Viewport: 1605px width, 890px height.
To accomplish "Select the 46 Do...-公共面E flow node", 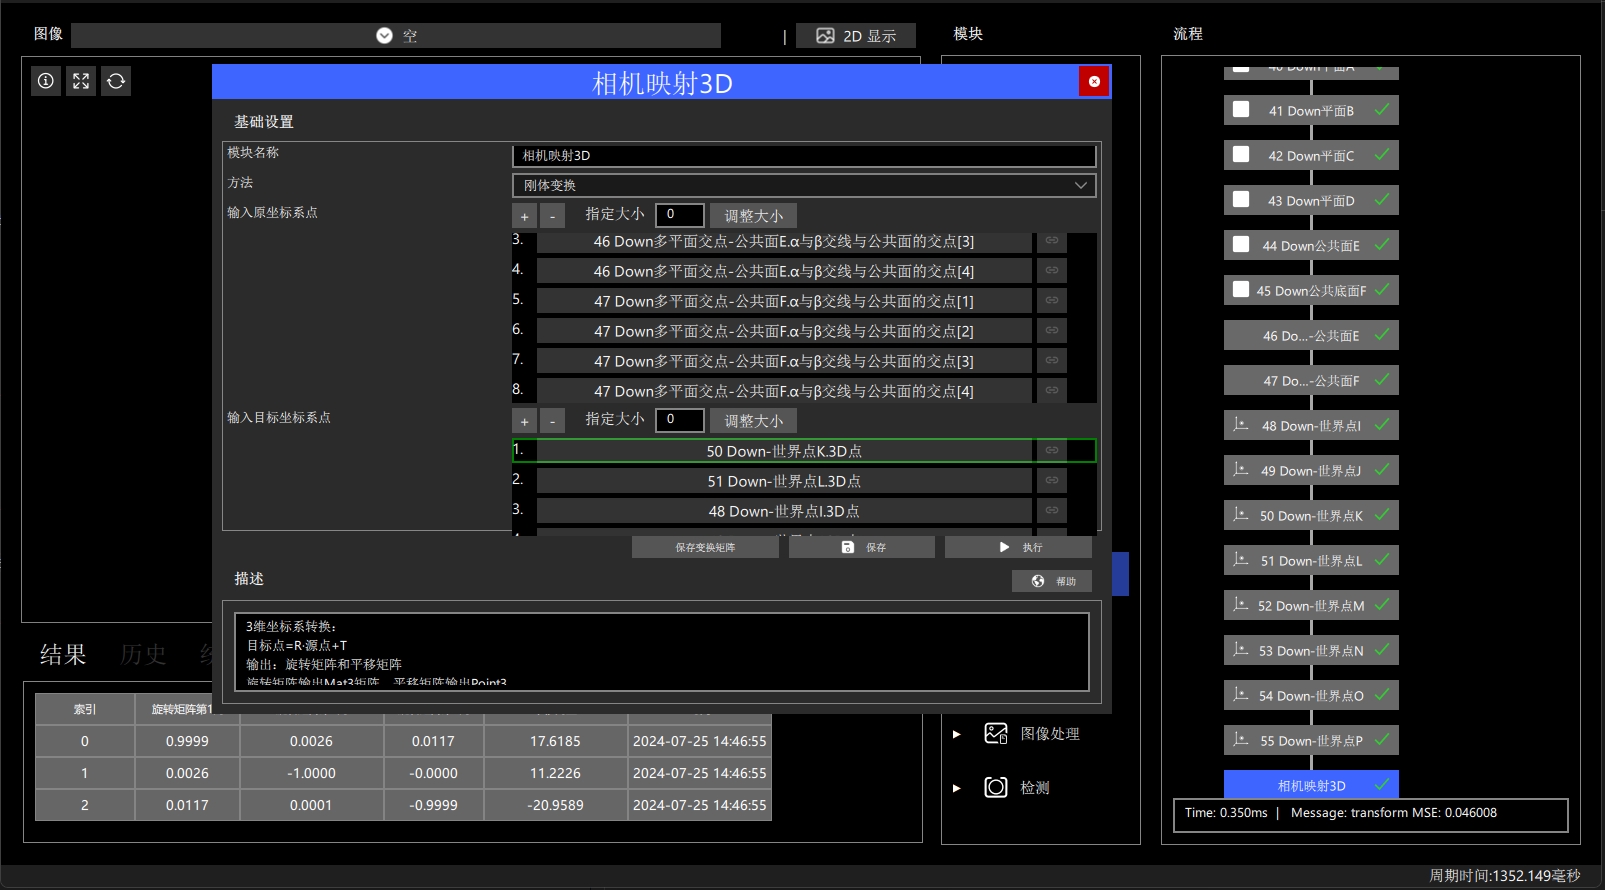I will (1311, 336).
